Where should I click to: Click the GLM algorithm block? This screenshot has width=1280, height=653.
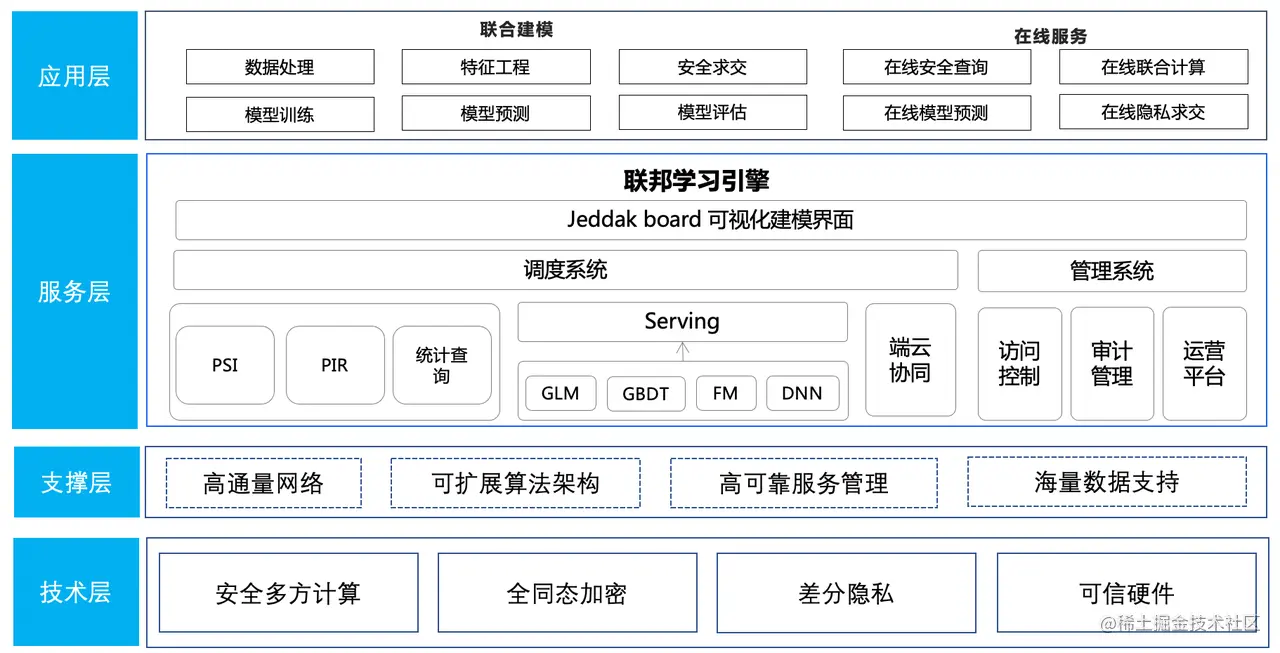[560, 393]
